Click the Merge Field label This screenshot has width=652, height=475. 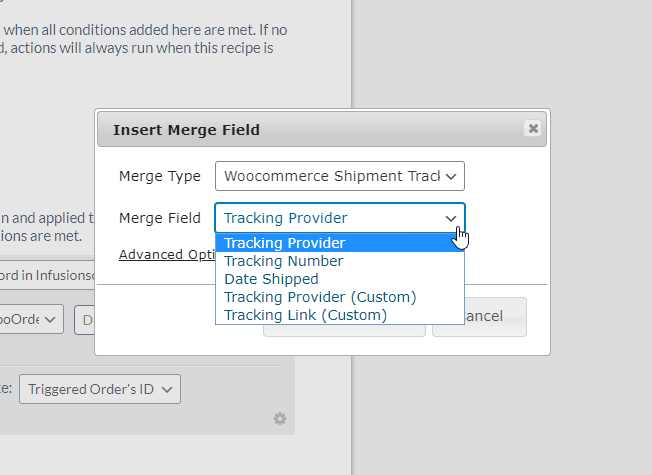160,218
